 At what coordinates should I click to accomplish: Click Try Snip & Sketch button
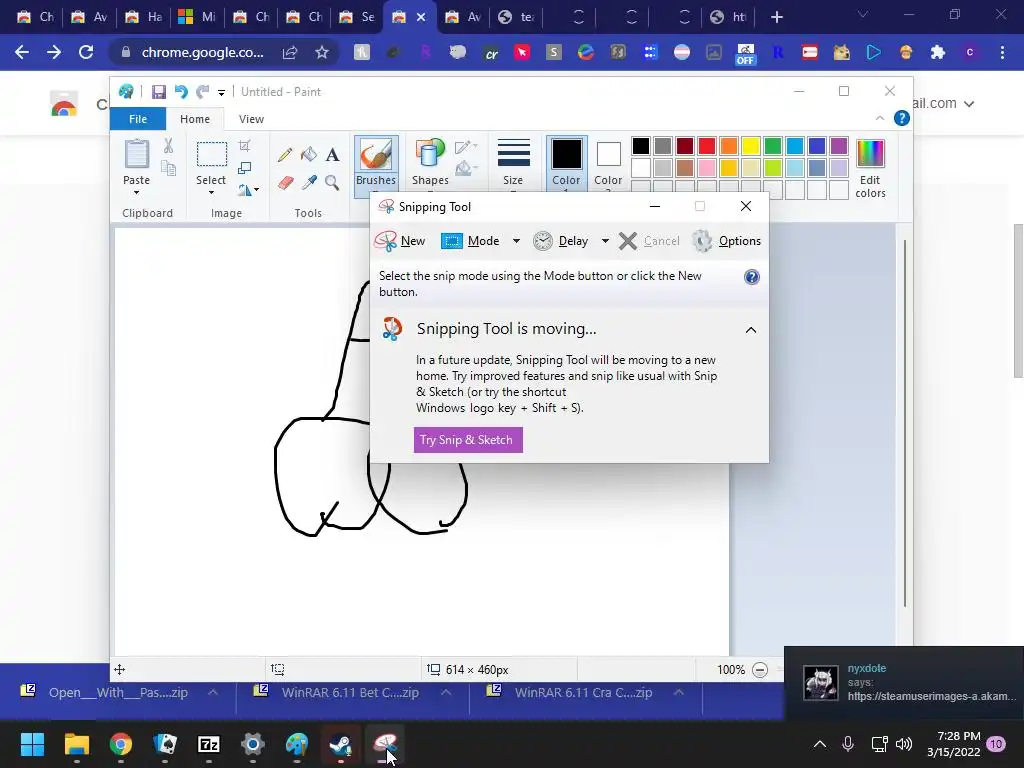468,440
